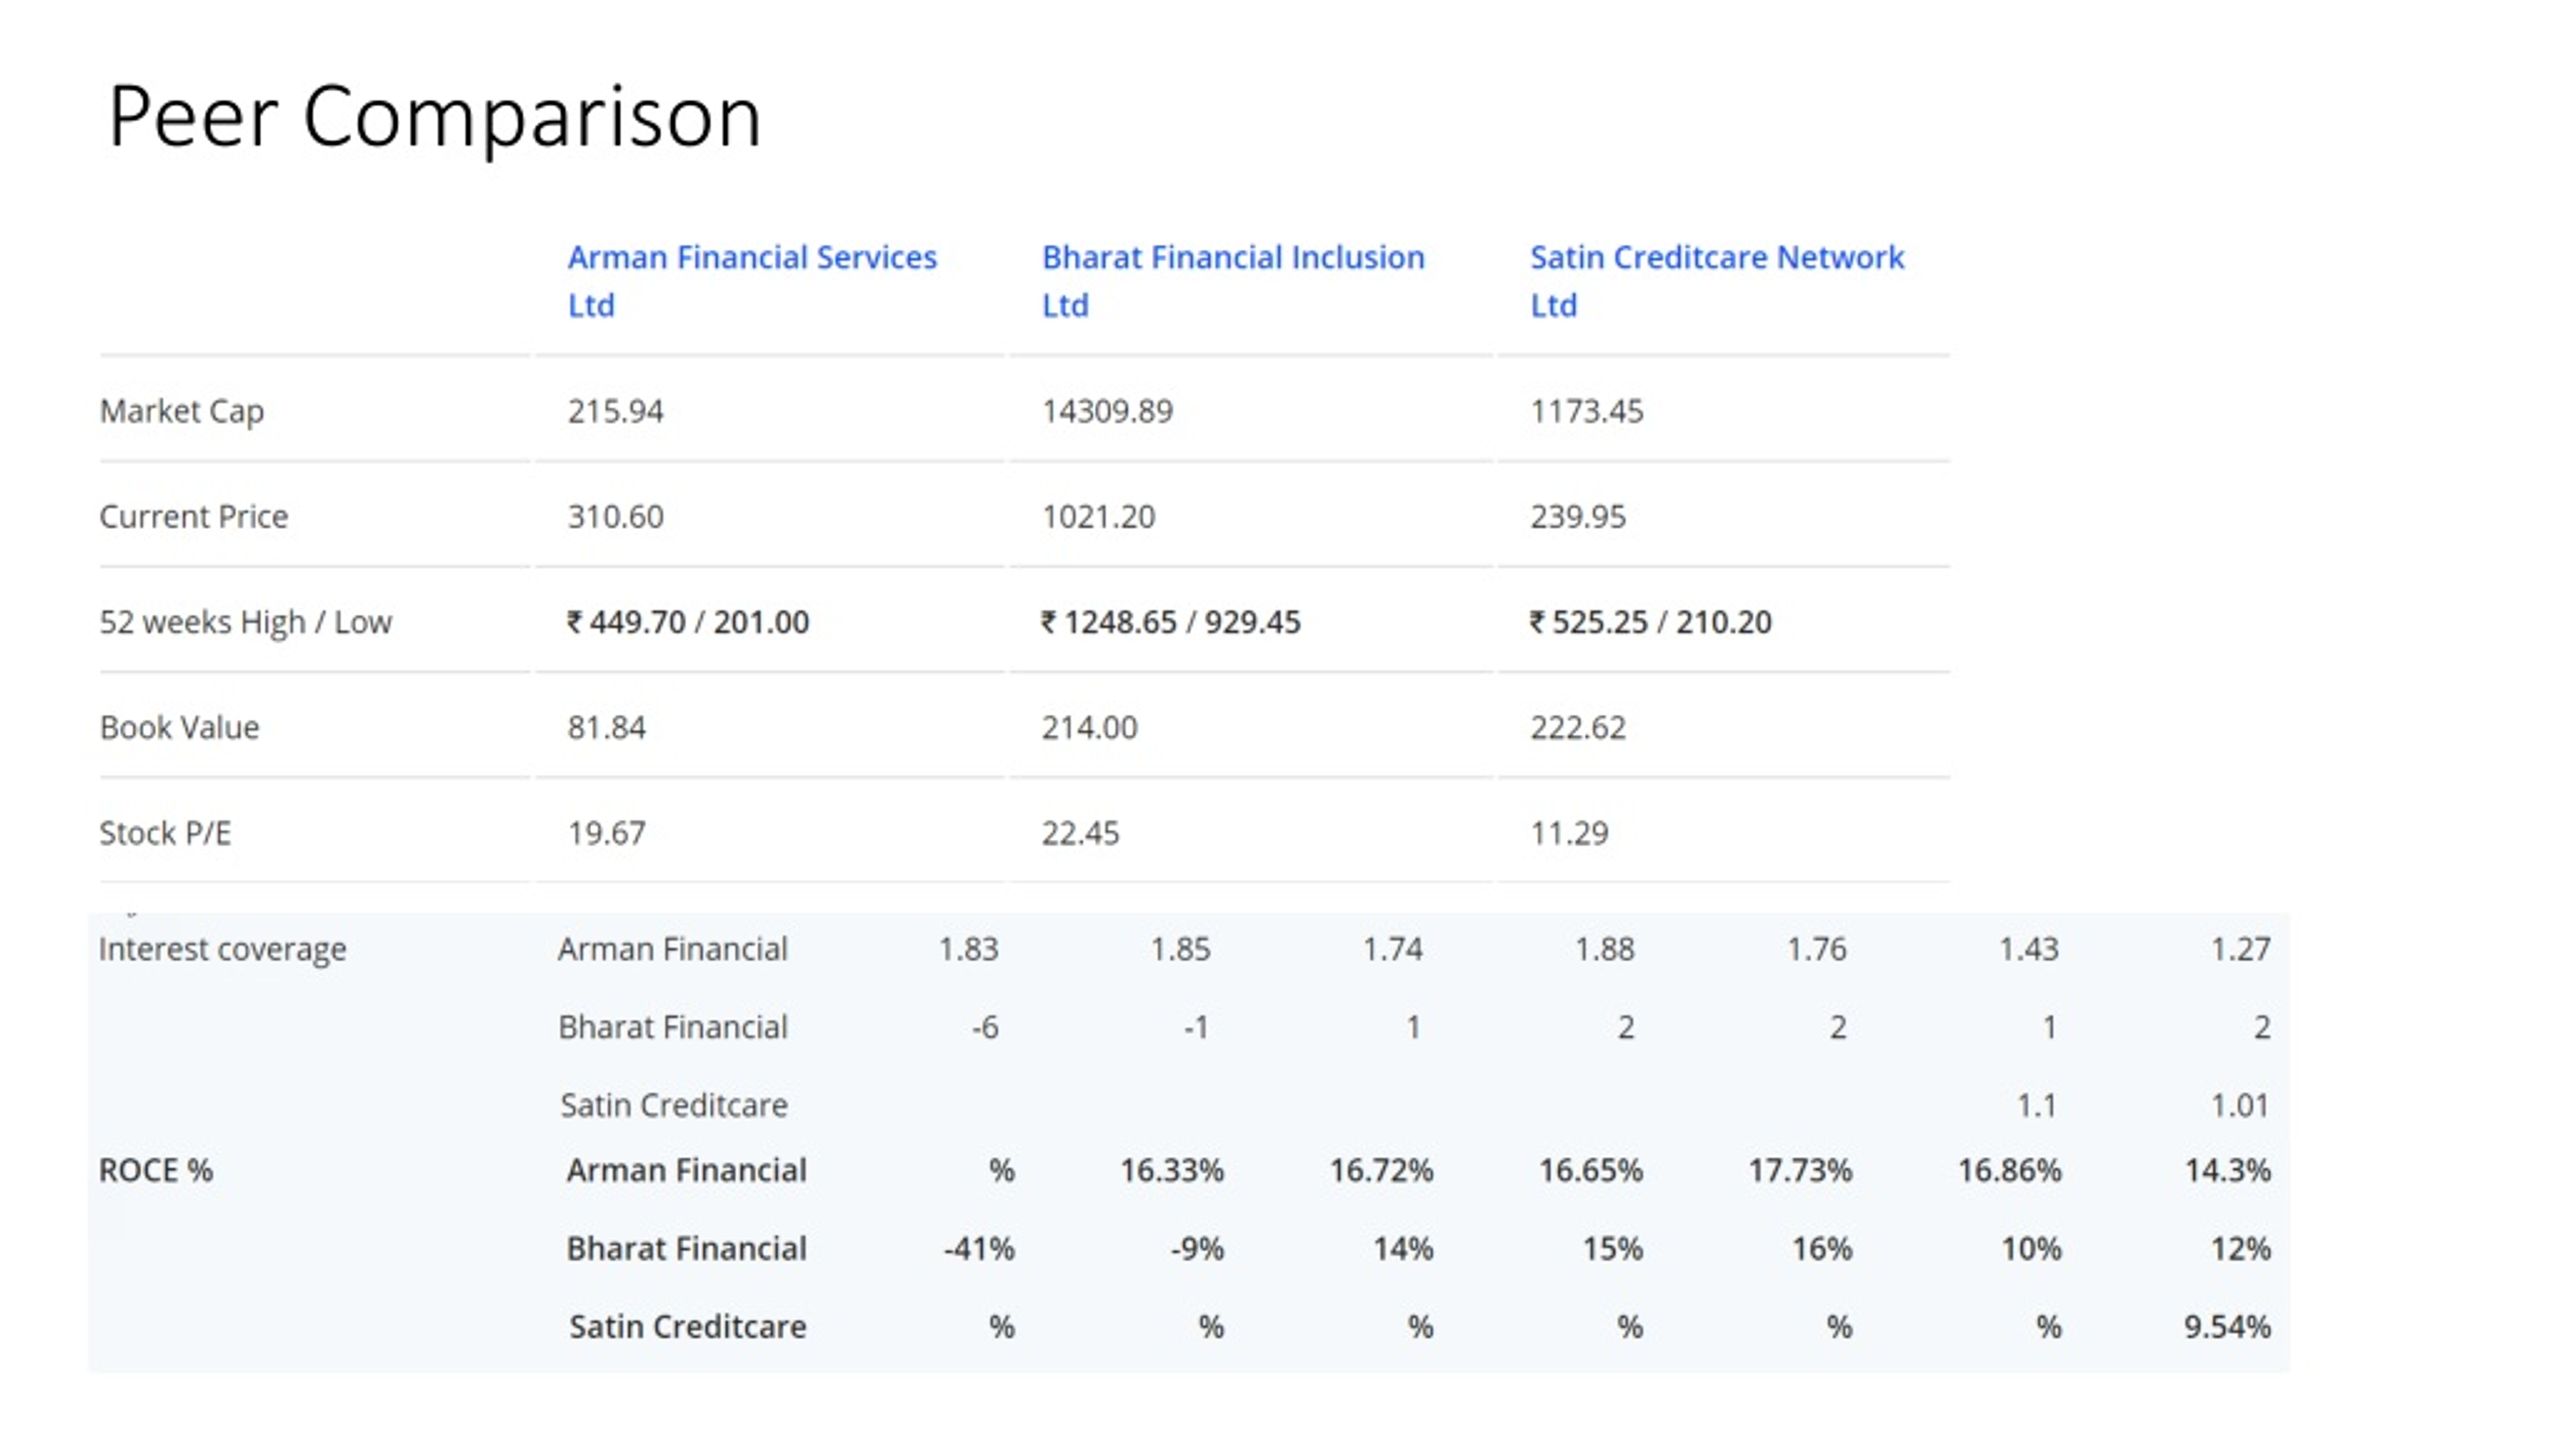Click Bharat interest coverage value -6
2560x1440 pixels.
tap(985, 1027)
